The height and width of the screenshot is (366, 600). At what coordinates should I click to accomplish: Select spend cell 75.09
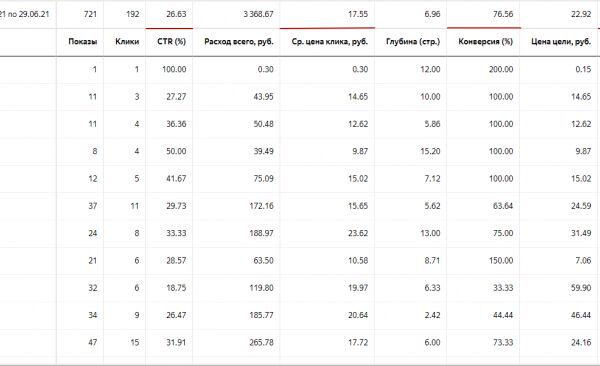pos(263,178)
